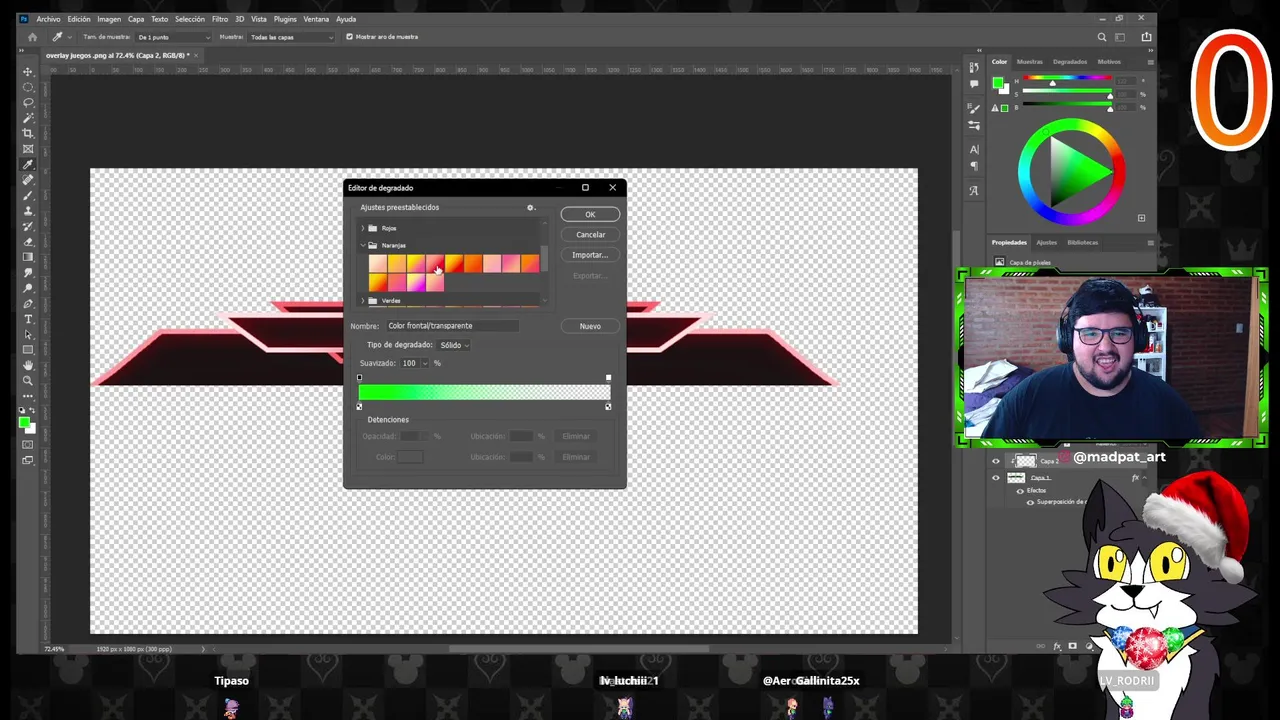Screen dimensions: 1280x720
Task: Open the 'Tam. de muestra' dropdown
Action: (x=173, y=37)
